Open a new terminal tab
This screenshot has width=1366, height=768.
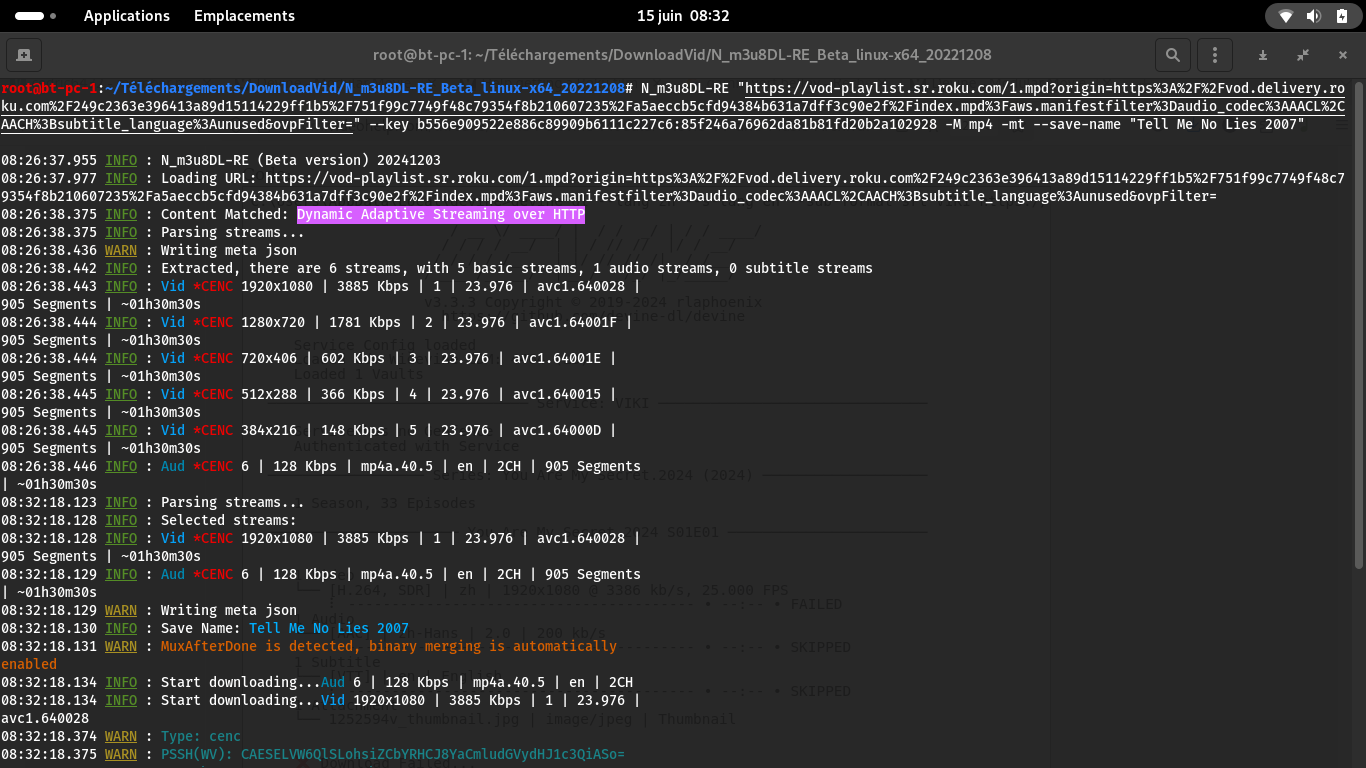23,55
